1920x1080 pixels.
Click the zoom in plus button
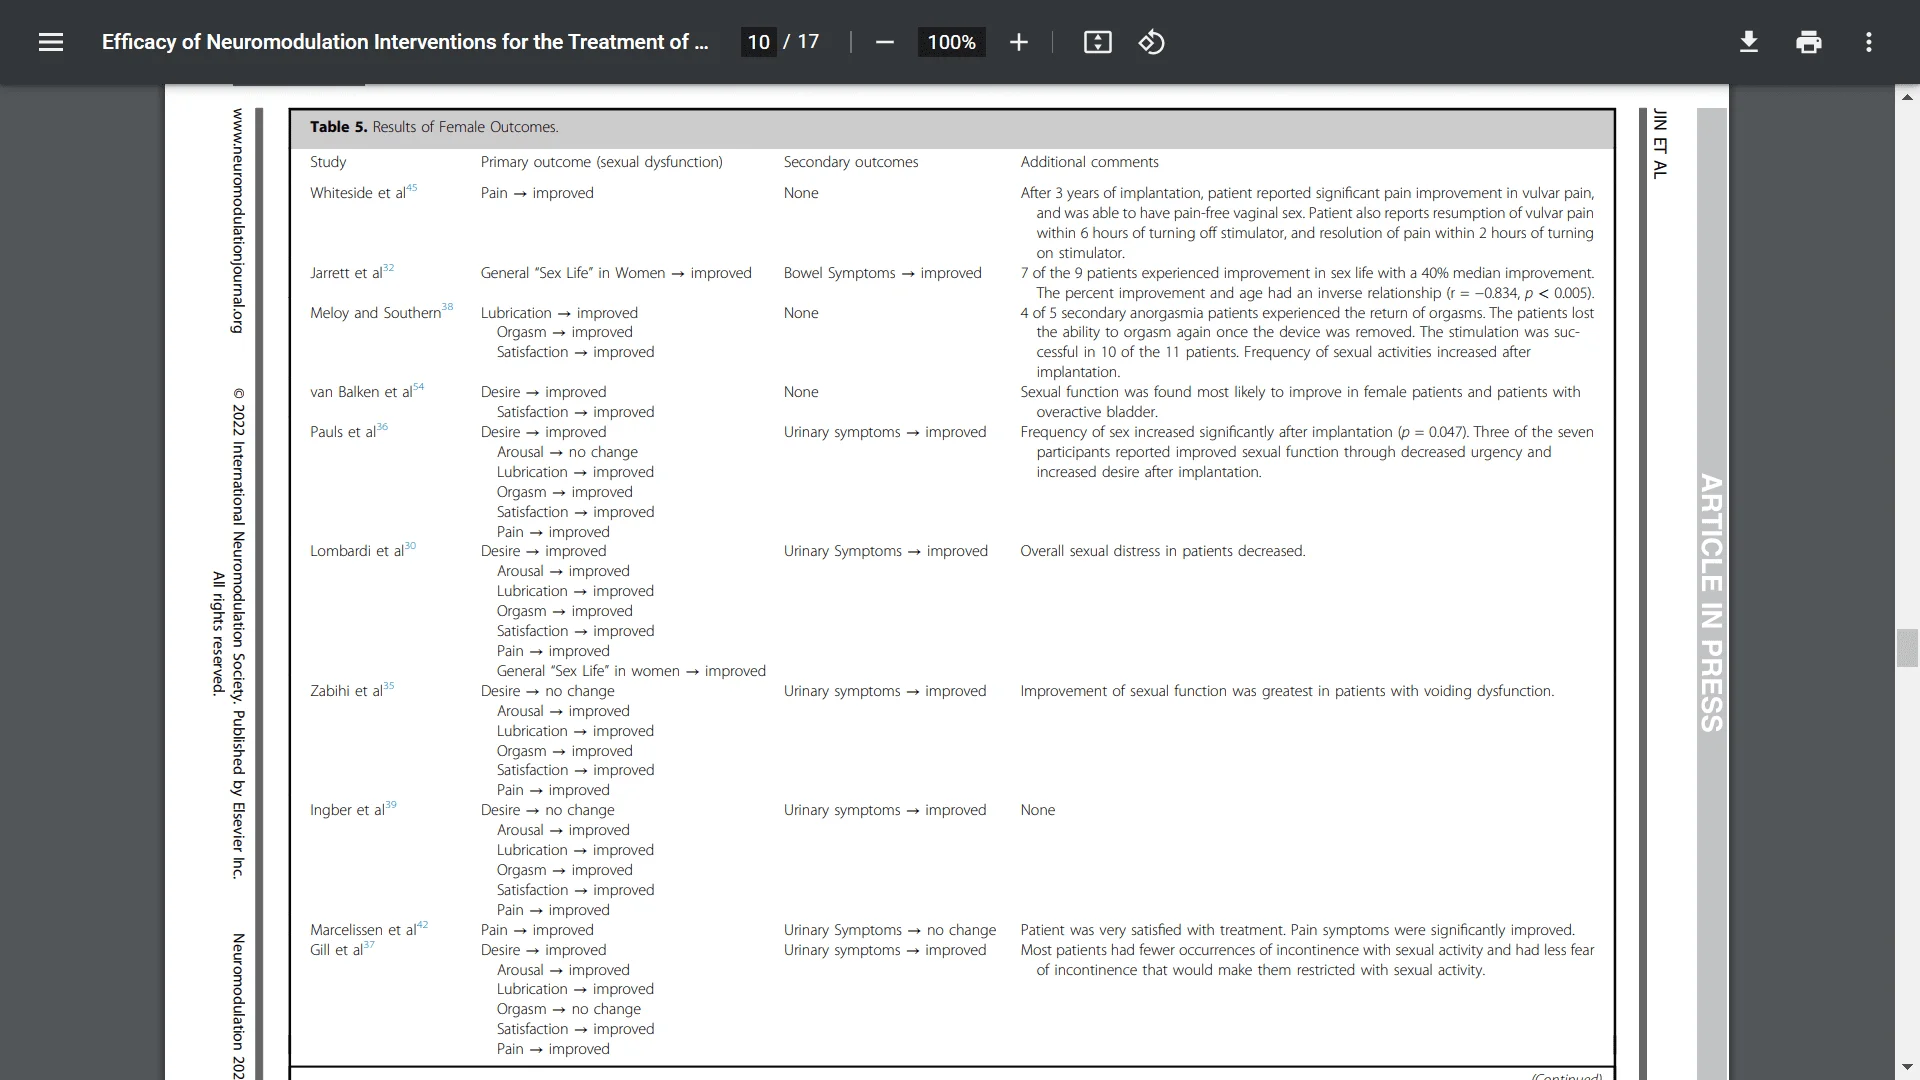click(1018, 42)
